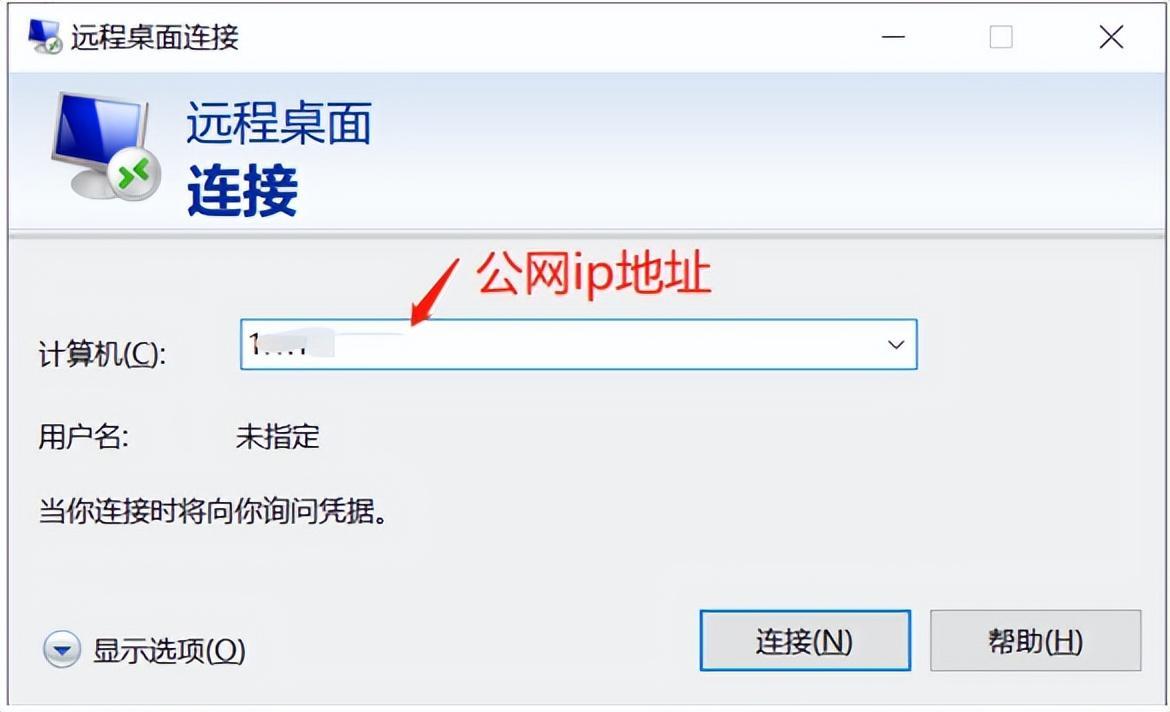Click the green connection badge on the monitor
The image size is (1170, 712).
pyautogui.click(x=134, y=175)
